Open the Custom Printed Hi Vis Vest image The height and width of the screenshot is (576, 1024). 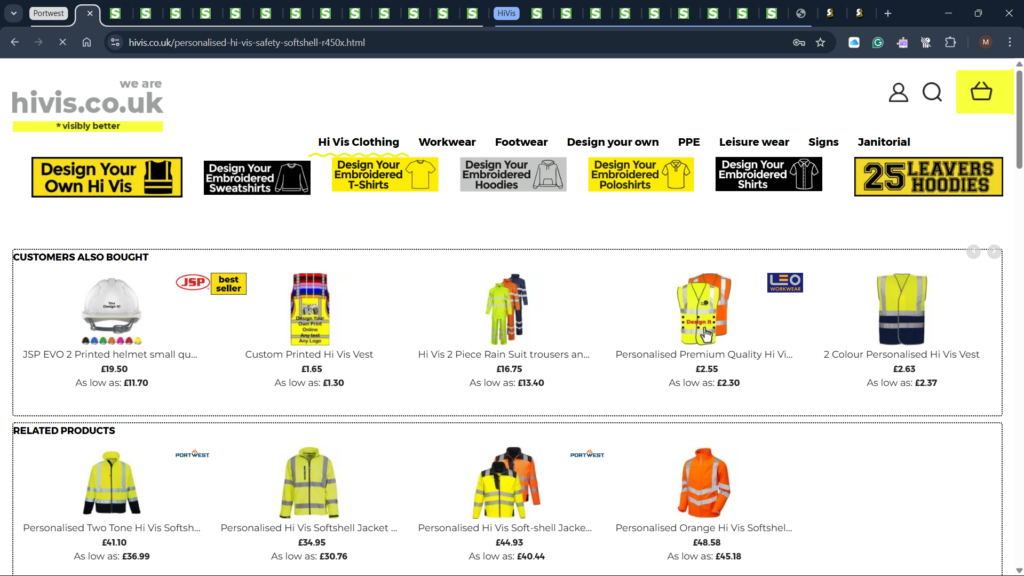[x=310, y=309]
